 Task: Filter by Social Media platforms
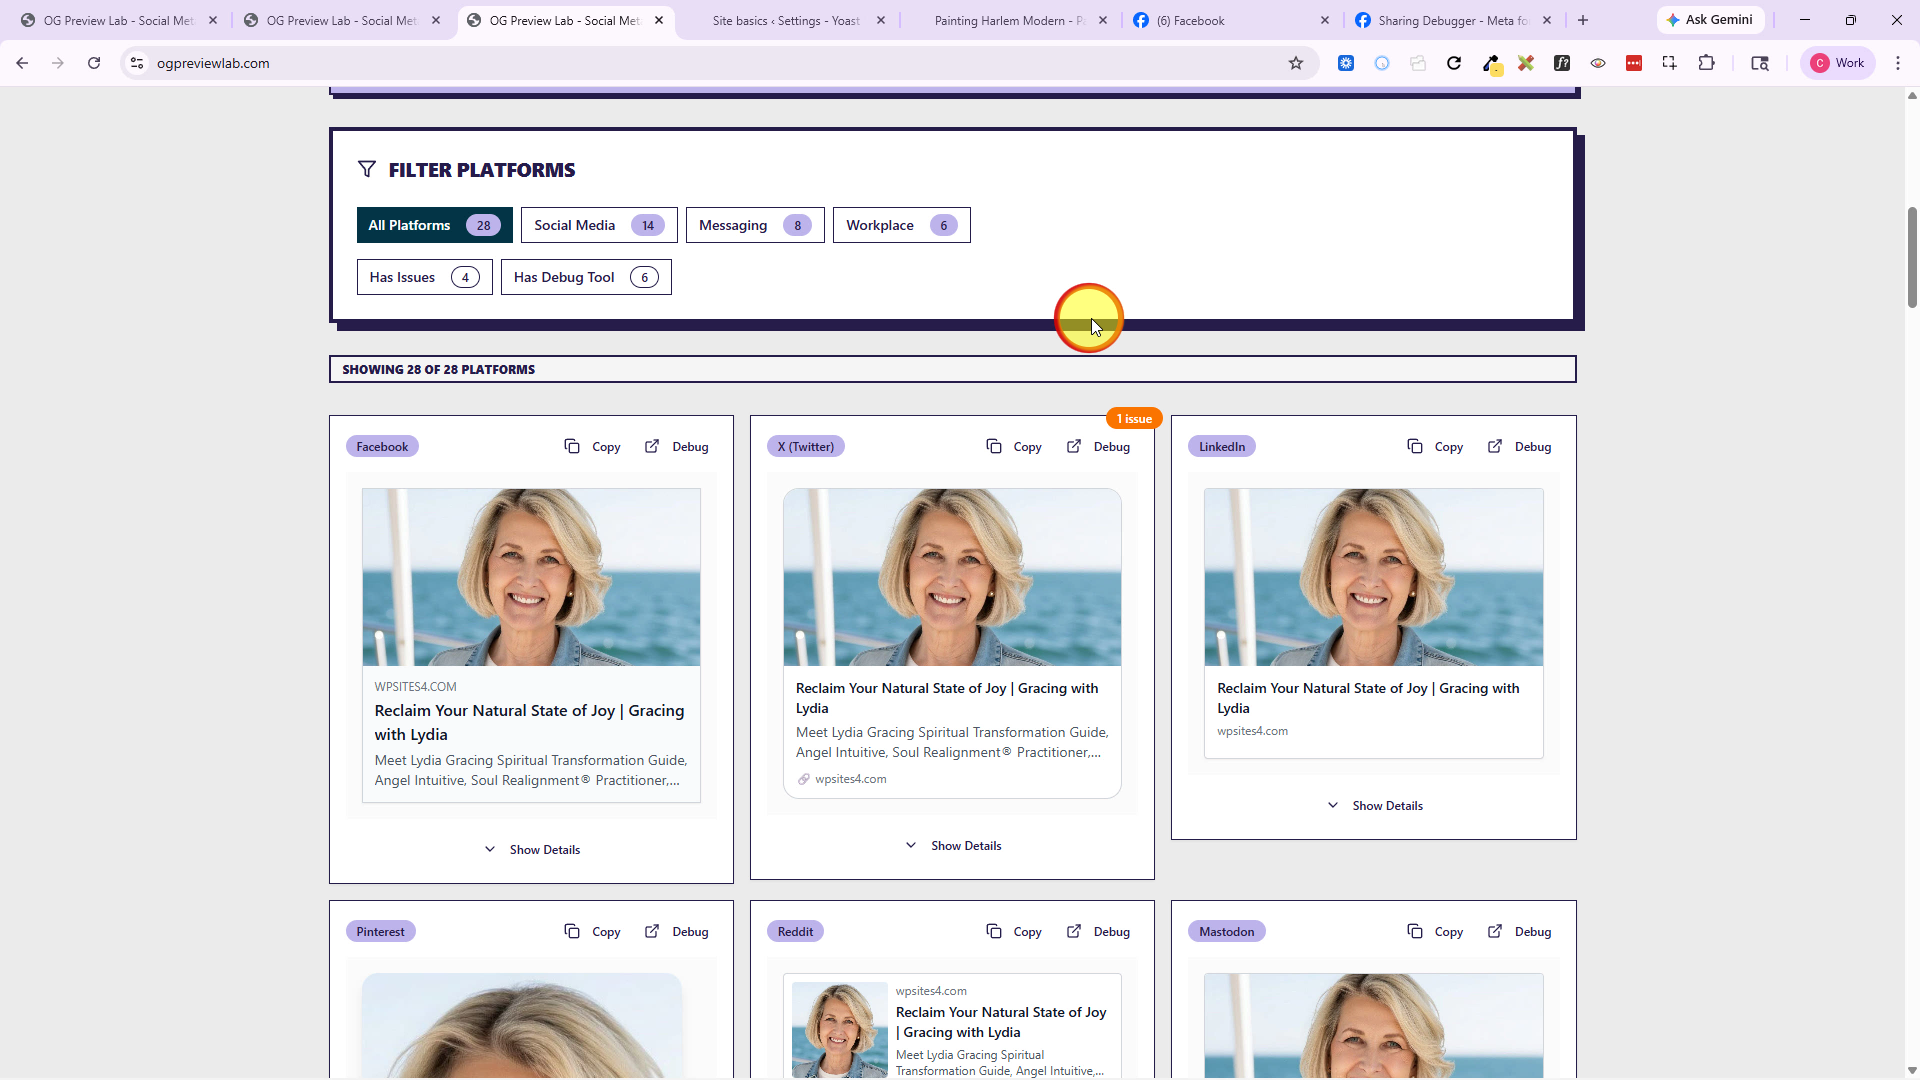[599, 225]
